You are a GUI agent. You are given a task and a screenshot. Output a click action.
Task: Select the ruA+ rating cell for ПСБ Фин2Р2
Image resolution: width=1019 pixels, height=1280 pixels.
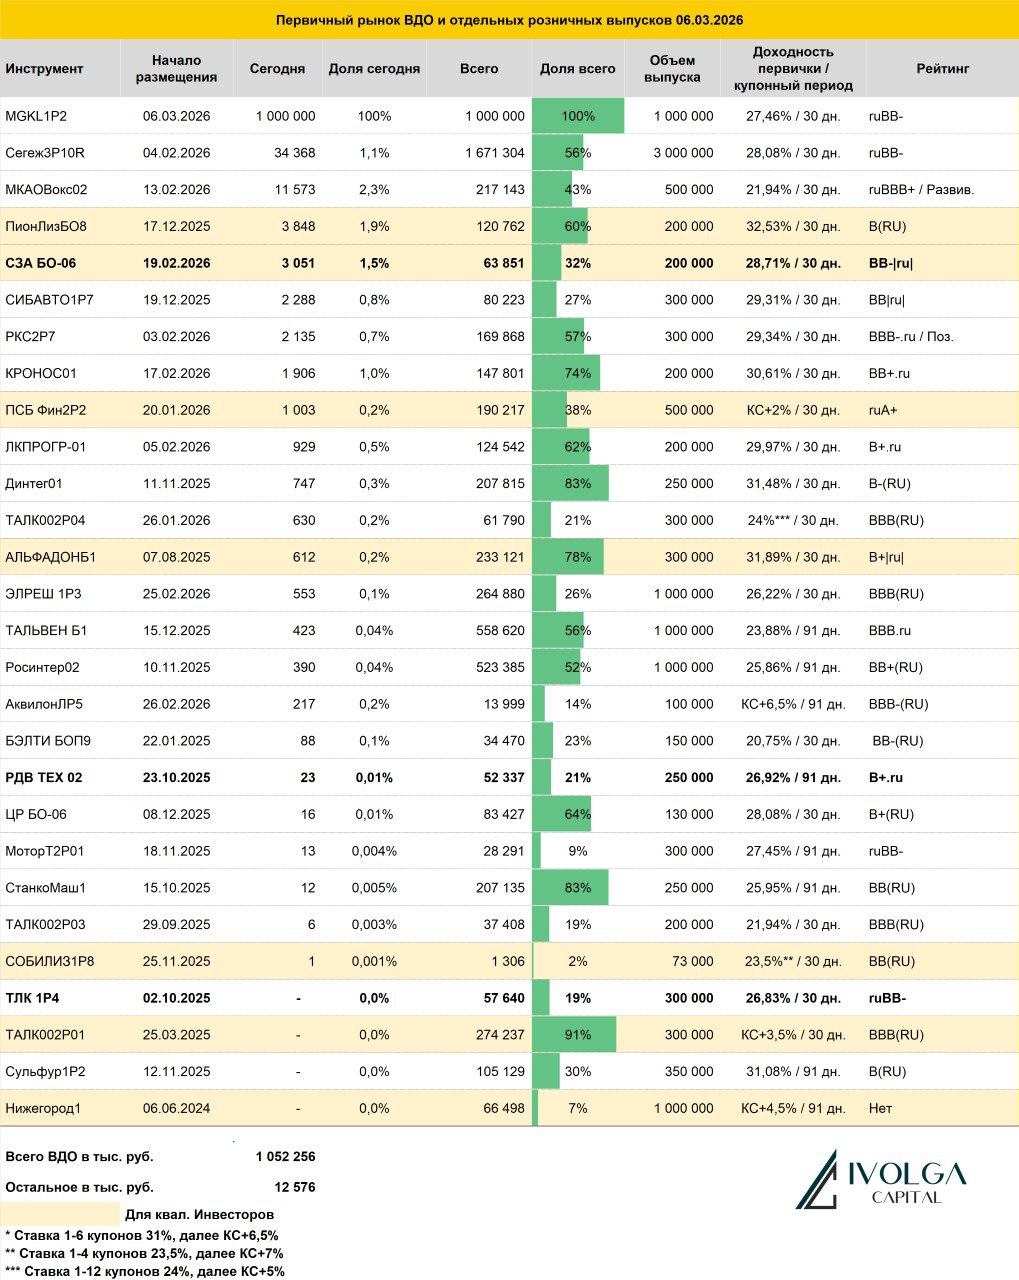point(883,410)
